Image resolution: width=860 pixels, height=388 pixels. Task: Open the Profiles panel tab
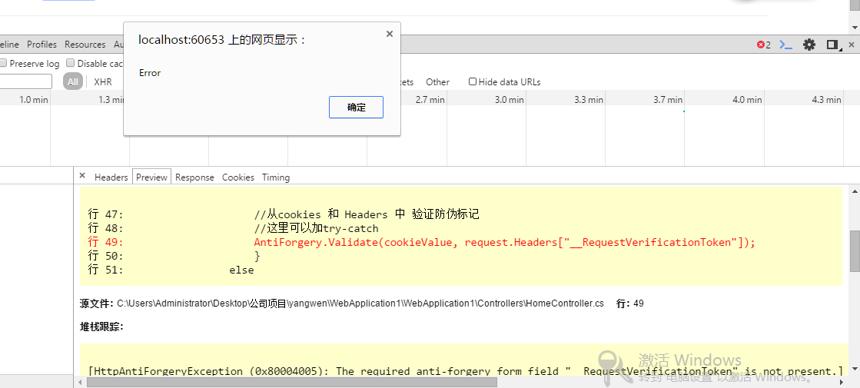pyautogui.click(x=42, y=44)
